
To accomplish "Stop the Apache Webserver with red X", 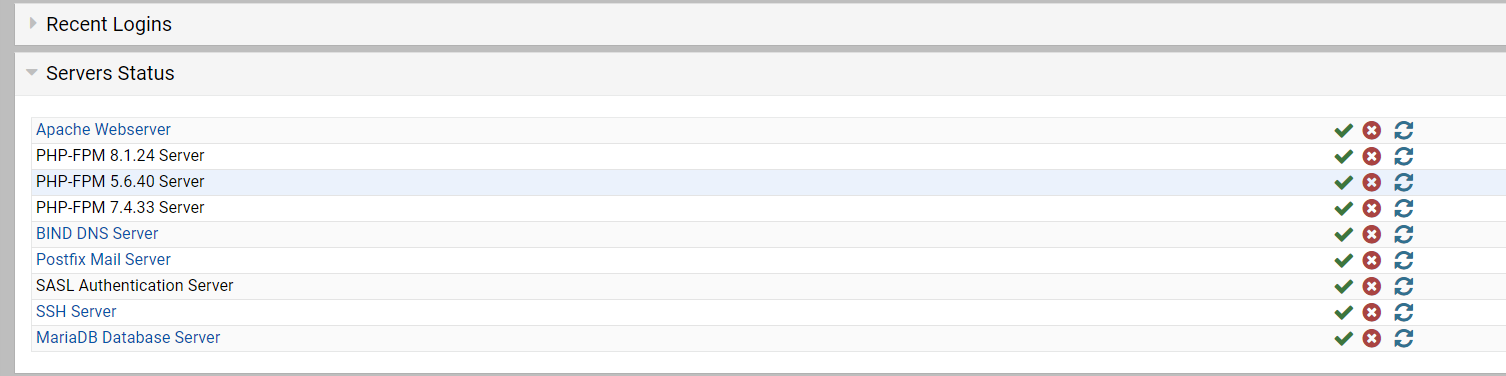I will coord(1372,130).
